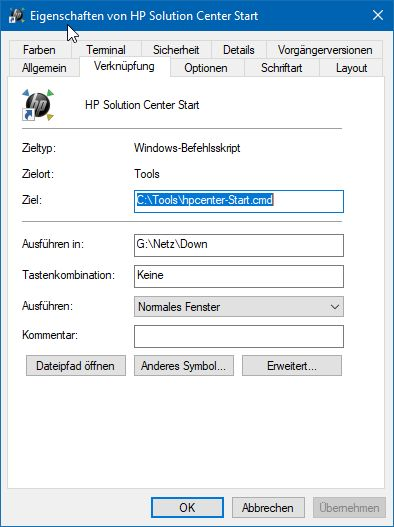
Task: Expand the Ausführen window mode dropdown
Action: pyautogui.click(x=239, y=307)
